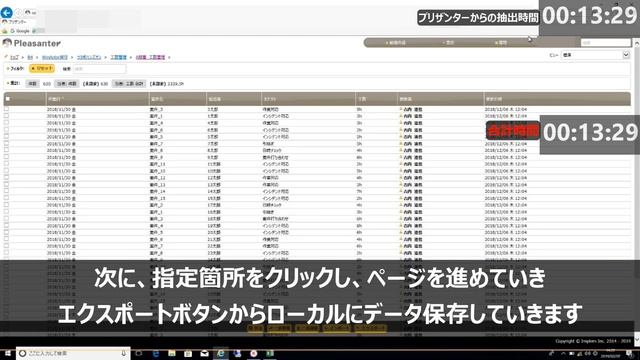Image resolution: width=640 pixels, height=360 pixels.
Task: Click the browser back arrow button
Action: [7, 12]
